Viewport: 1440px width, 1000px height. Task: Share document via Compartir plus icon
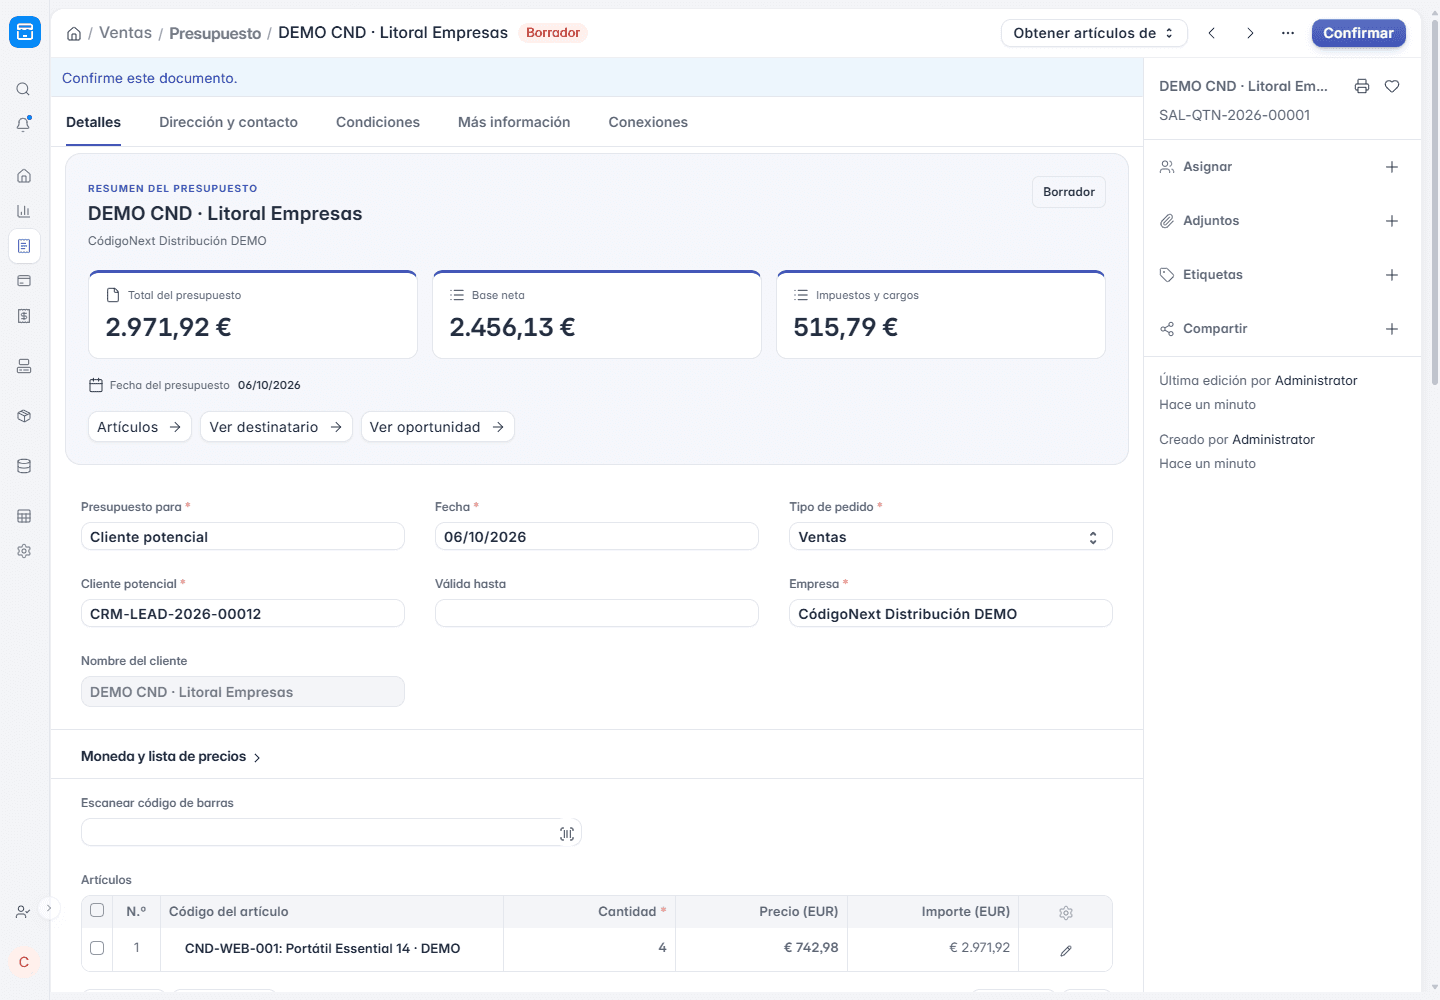[x=1392, y=329]
